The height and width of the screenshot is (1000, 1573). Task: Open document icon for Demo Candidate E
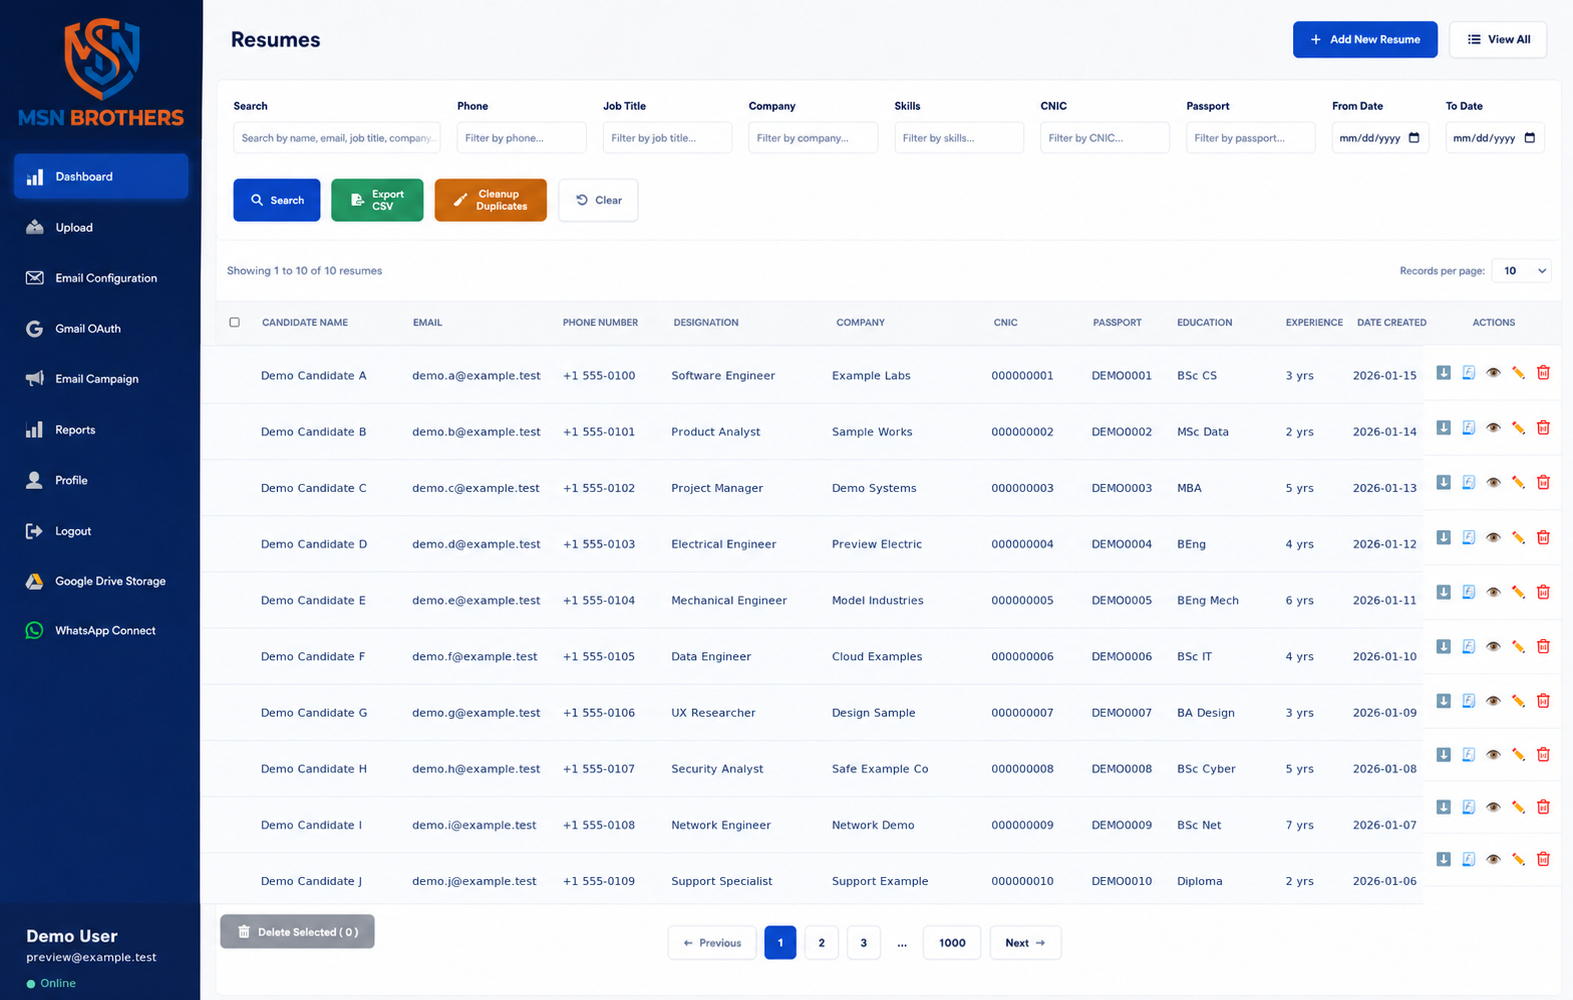click(1468, 592)
